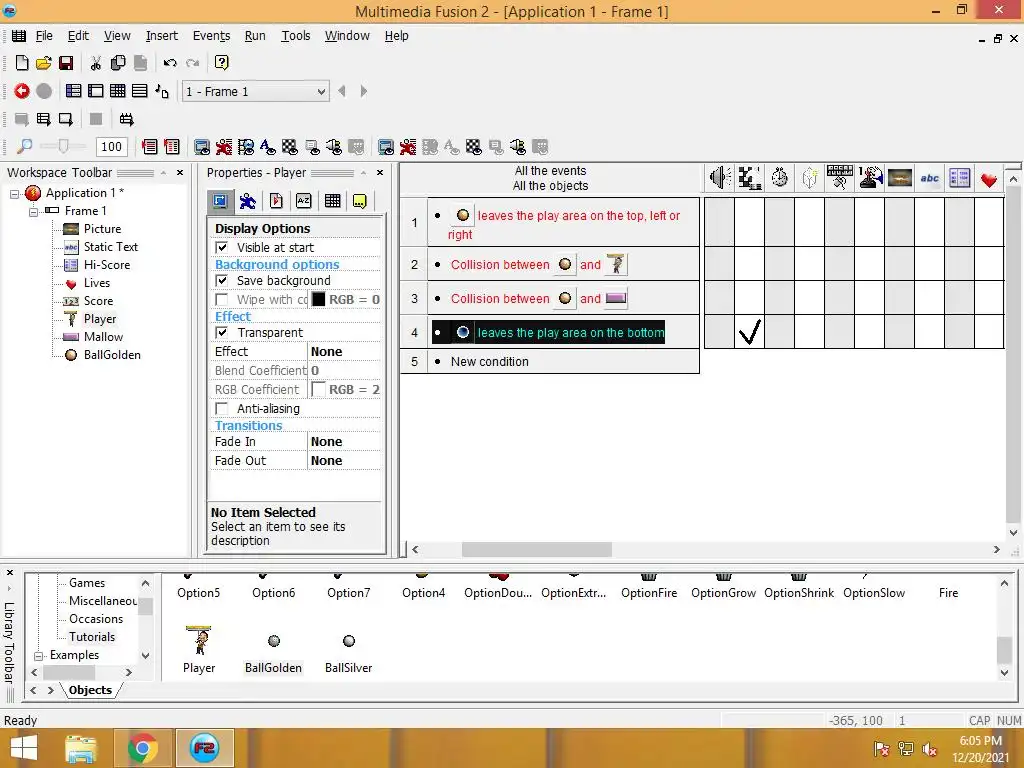
Task: Toggle the Save background checkbox
Action: [222, 280]
